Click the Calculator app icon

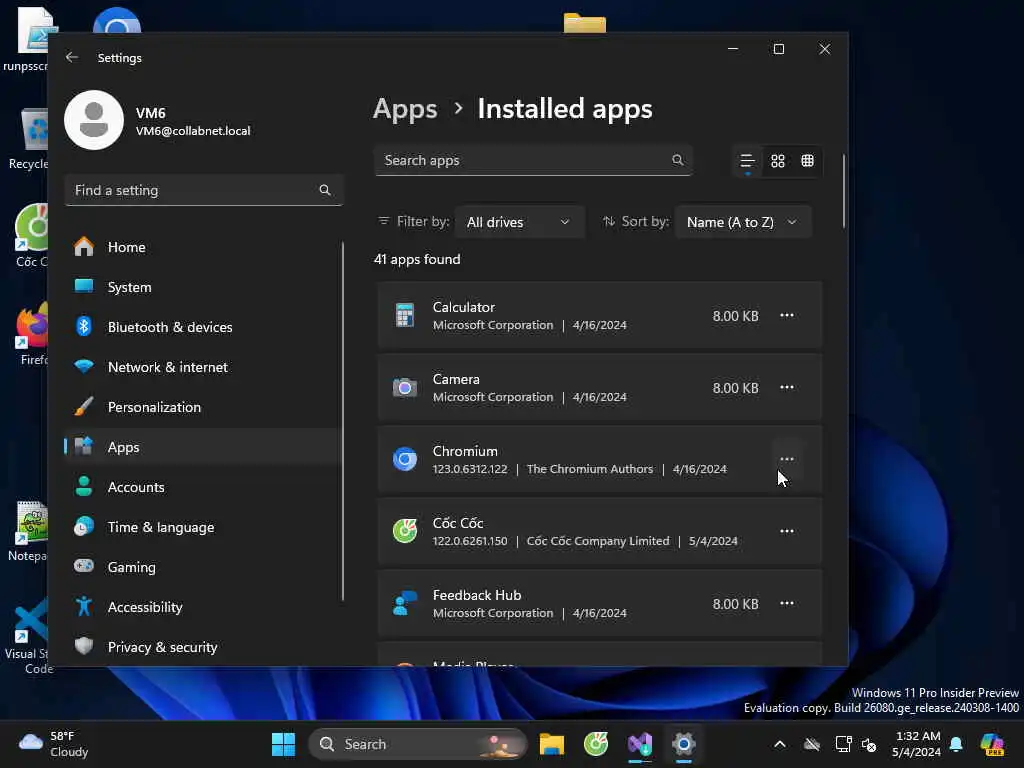coord(405,315)
